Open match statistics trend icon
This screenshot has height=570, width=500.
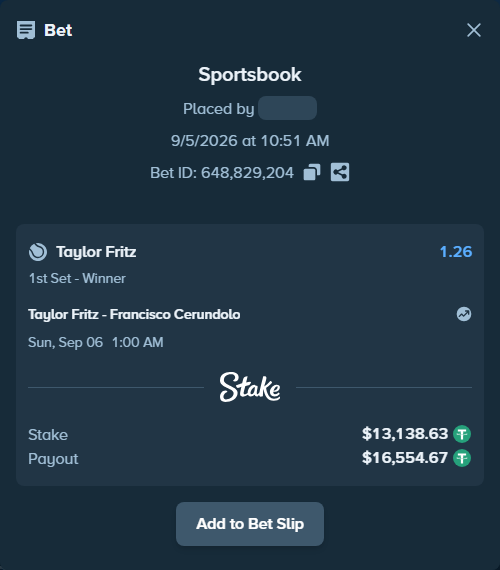(464, 314)
